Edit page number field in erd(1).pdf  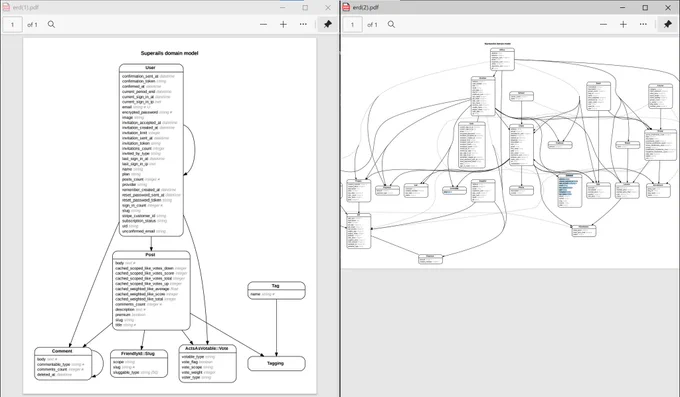point(13,25)
